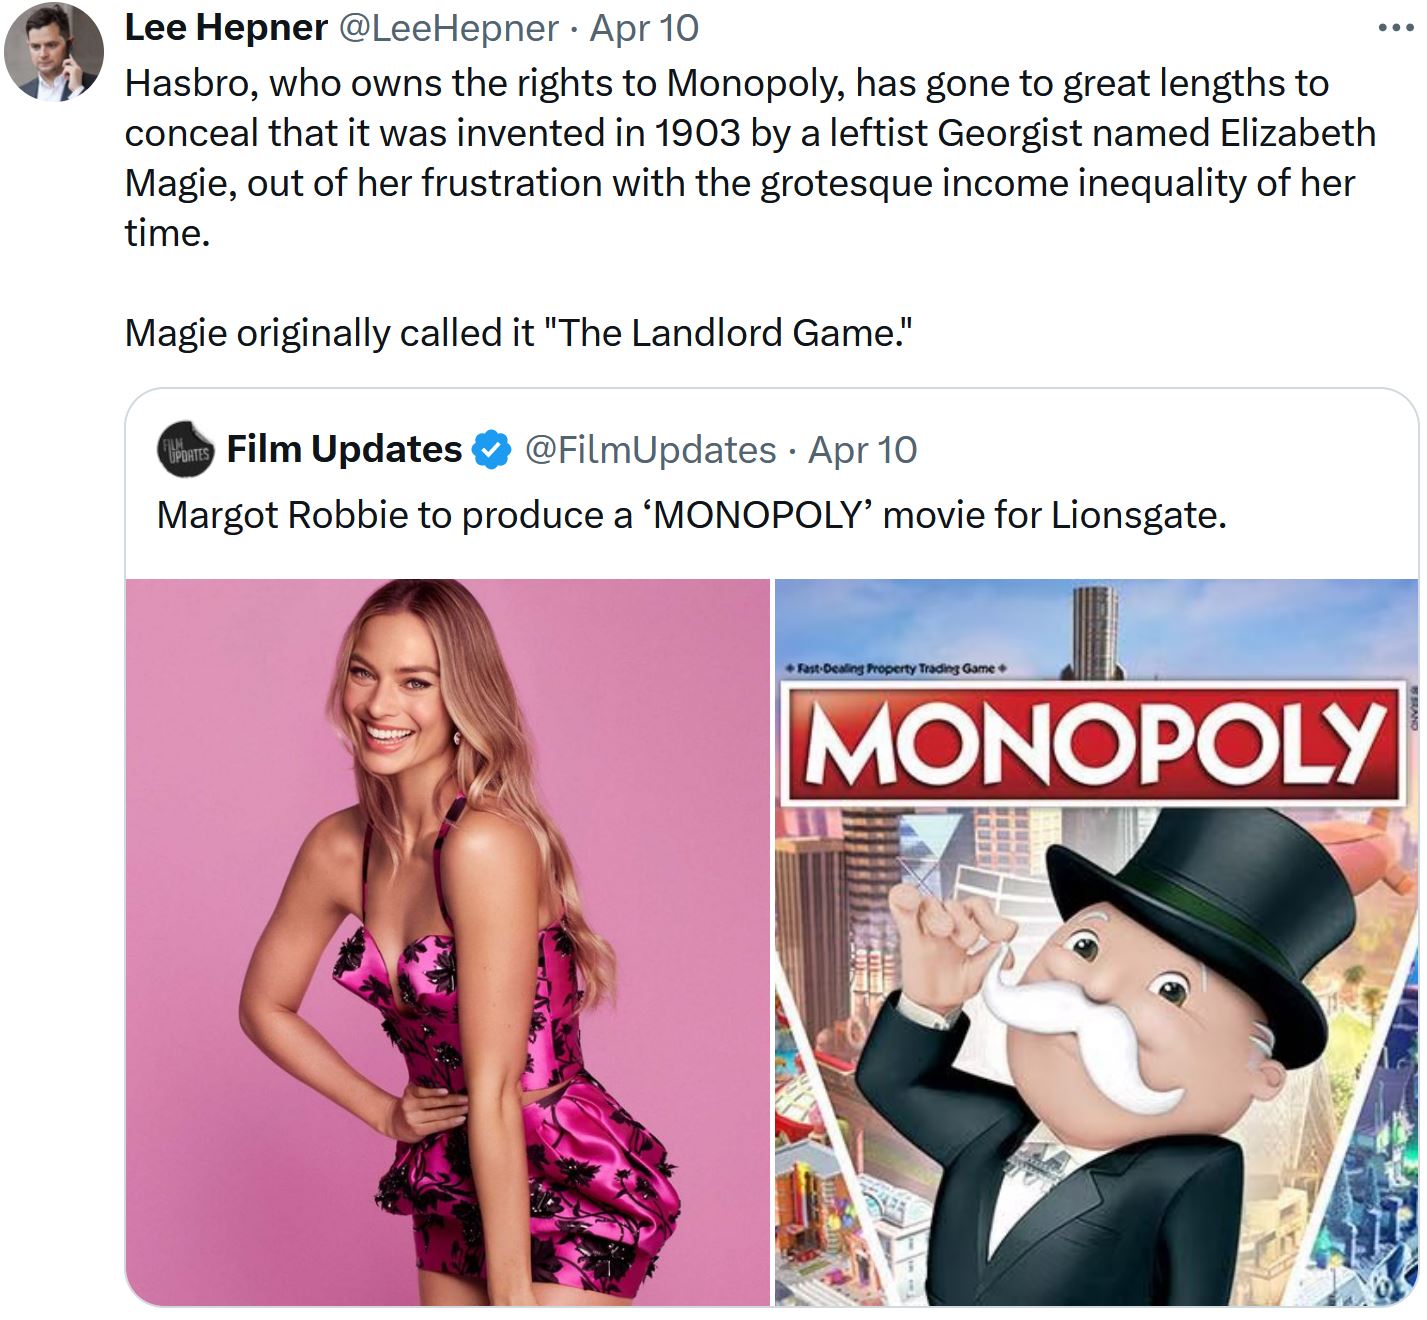Open the pink dress photo thumbnail
1427x1320 pixels.
pyautogui.click(x=447, y=942)
